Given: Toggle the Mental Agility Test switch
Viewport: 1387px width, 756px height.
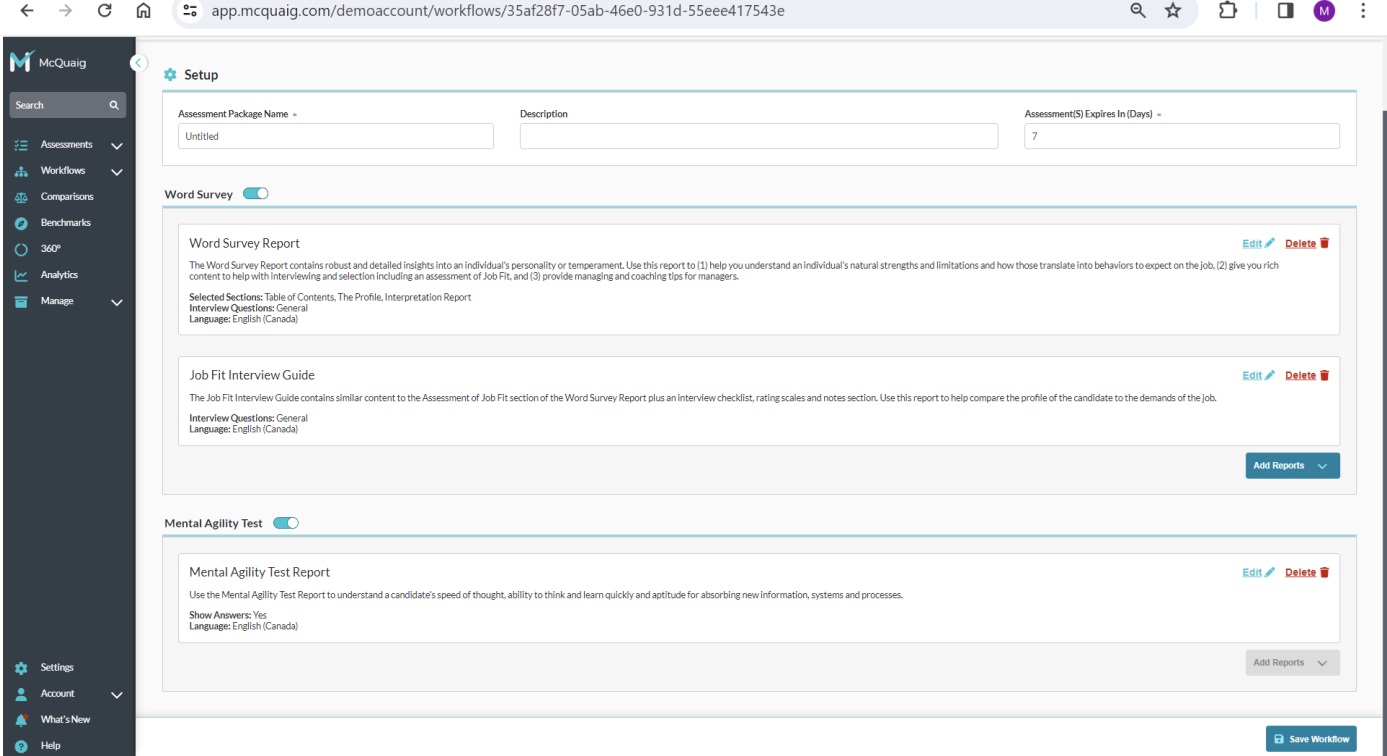Looking at the screenshot, I should click(286, 522).
